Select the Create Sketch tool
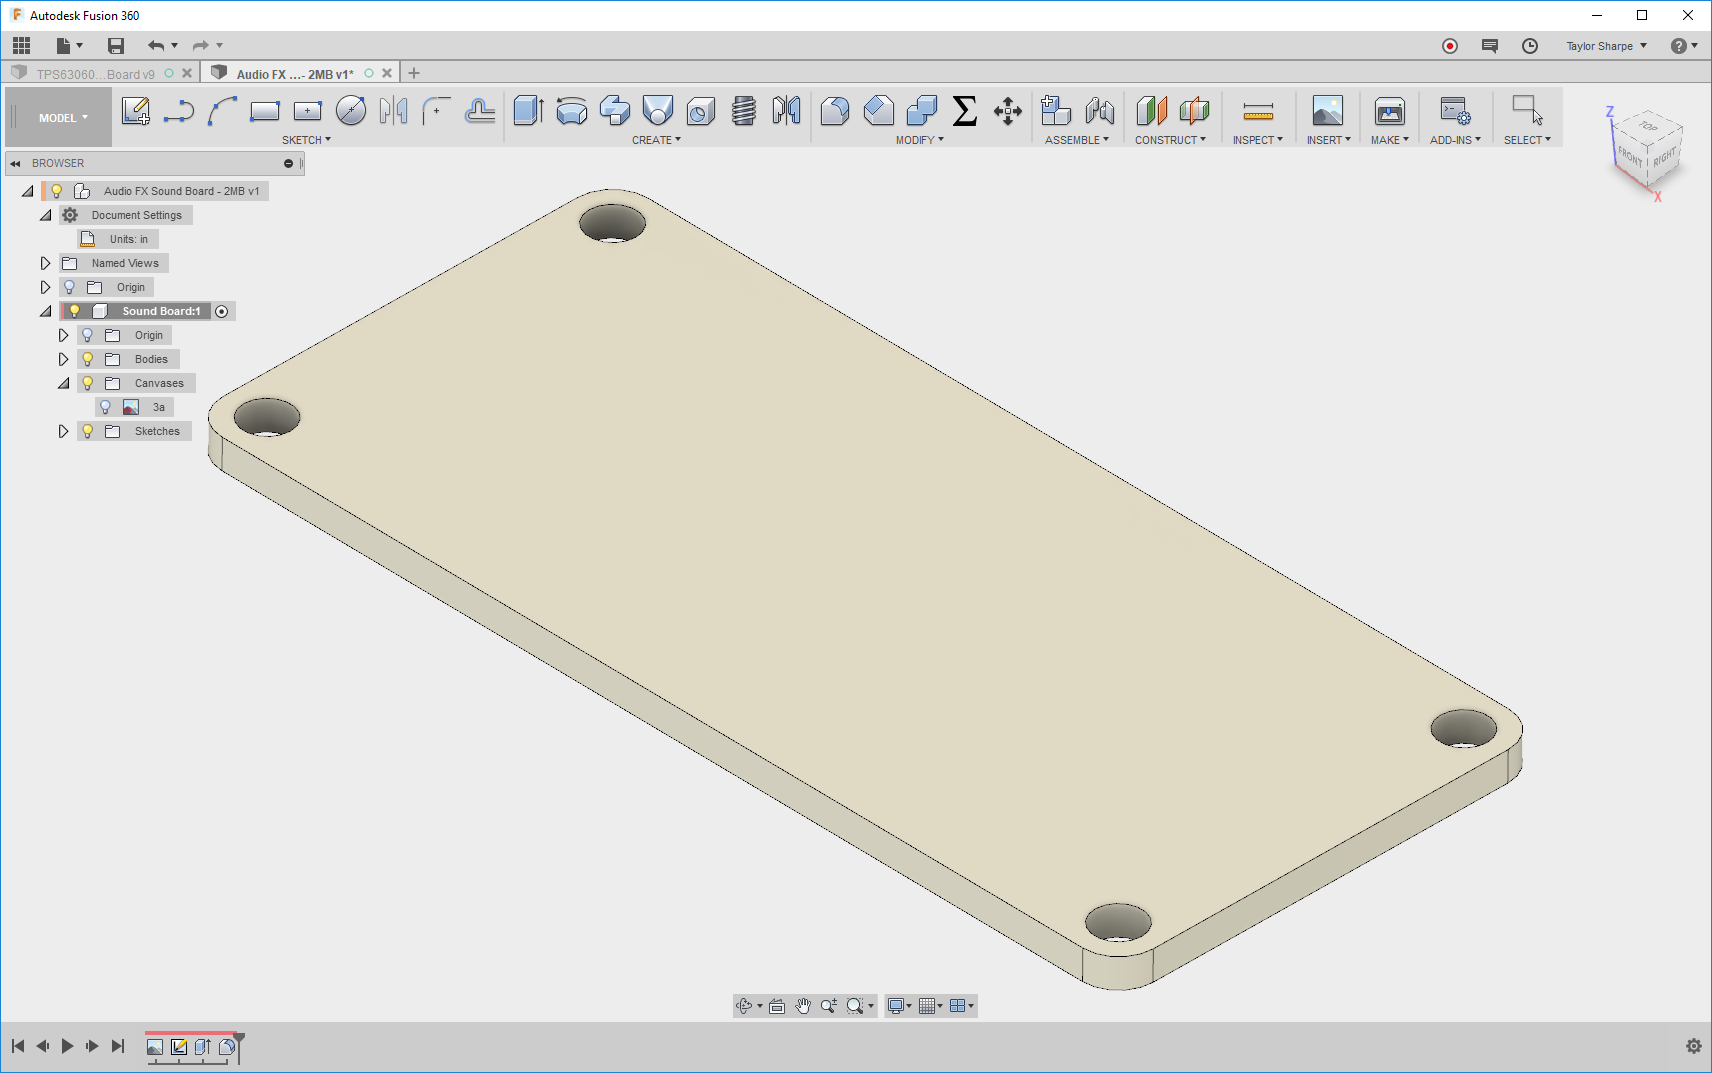The height and width of the screenshot is (1073, 1712). coord(136,111)
